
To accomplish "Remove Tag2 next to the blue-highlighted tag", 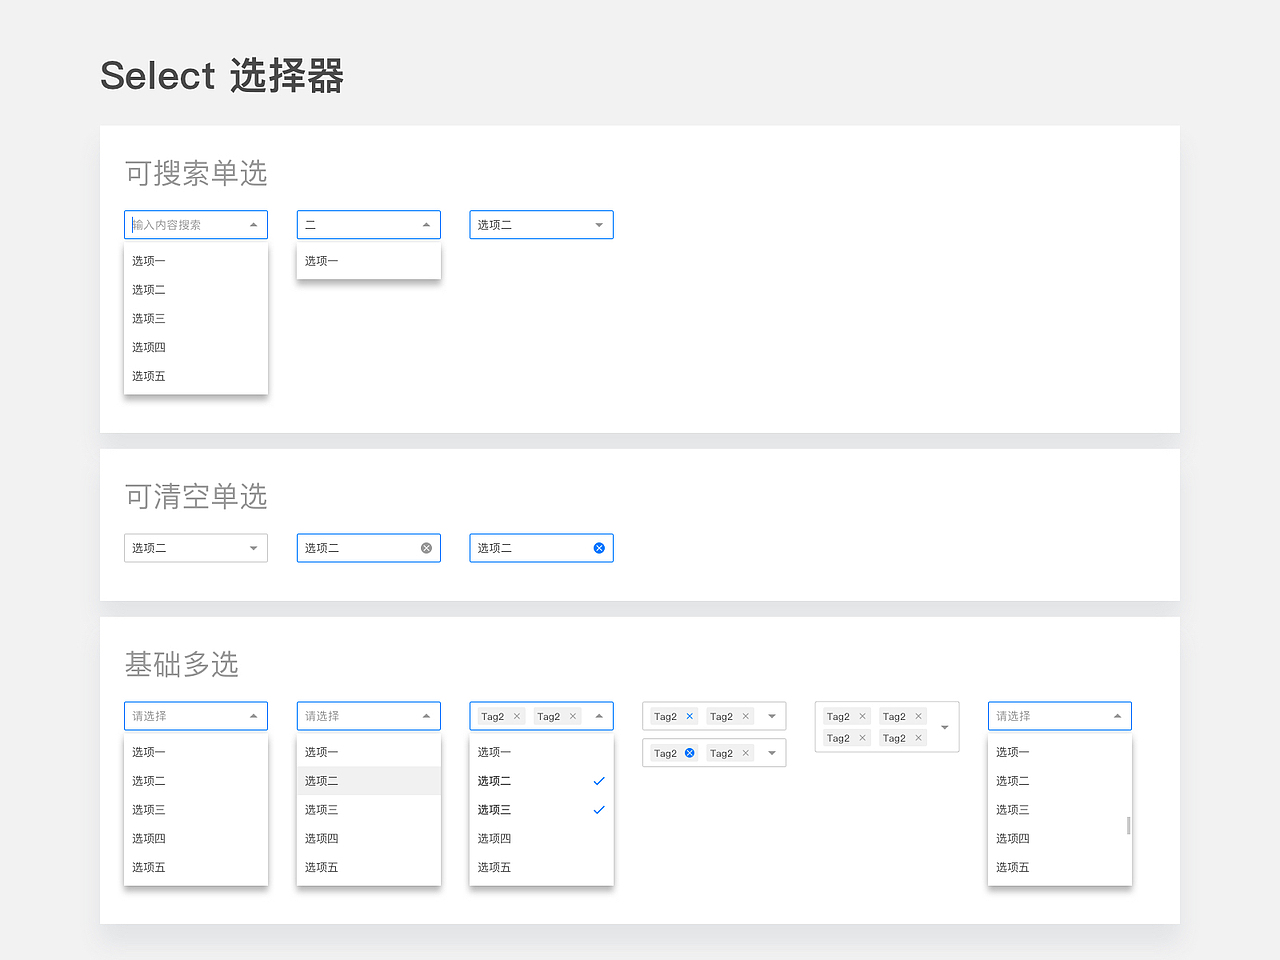I will 745,753.
